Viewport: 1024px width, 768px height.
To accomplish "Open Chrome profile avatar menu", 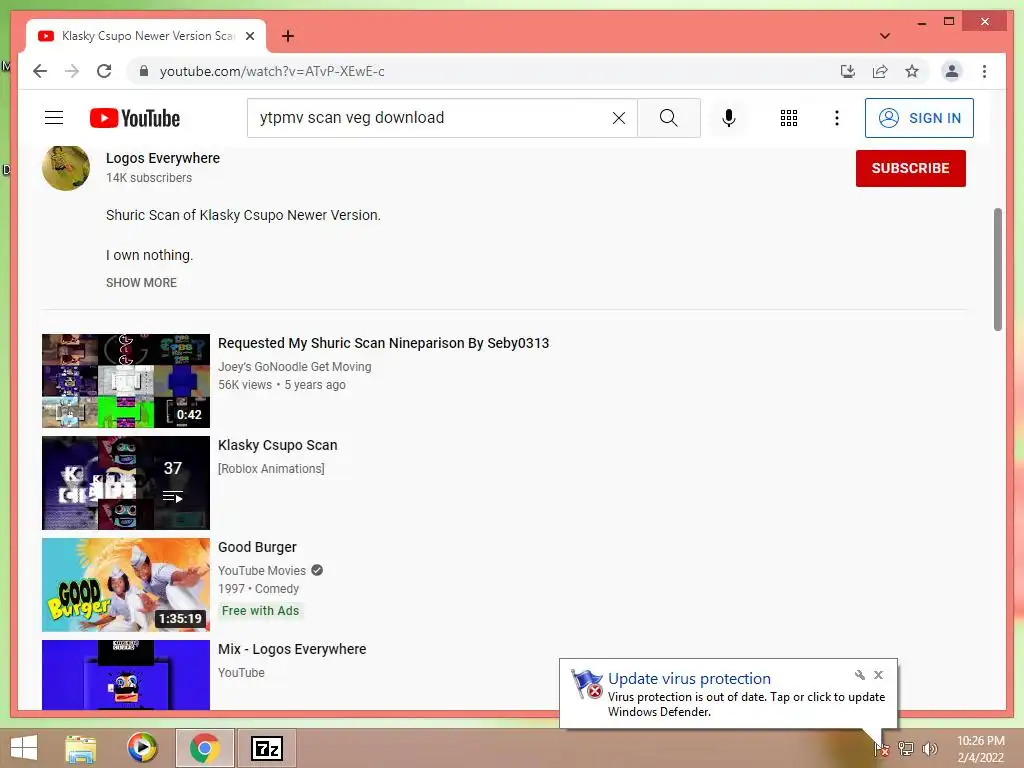I will pyautogui.click(x=952, y=71).
